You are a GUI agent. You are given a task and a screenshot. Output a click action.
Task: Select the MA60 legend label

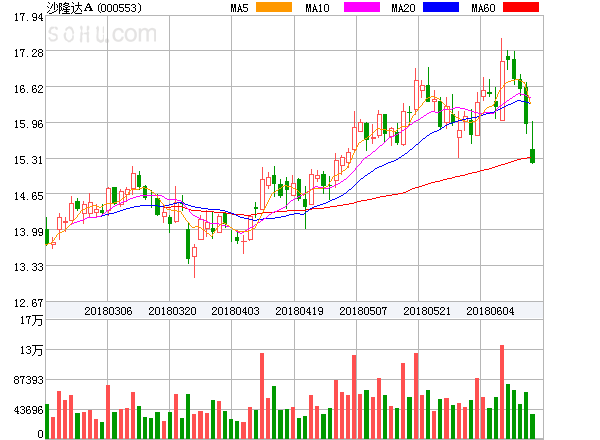click(x=483, y=8)
